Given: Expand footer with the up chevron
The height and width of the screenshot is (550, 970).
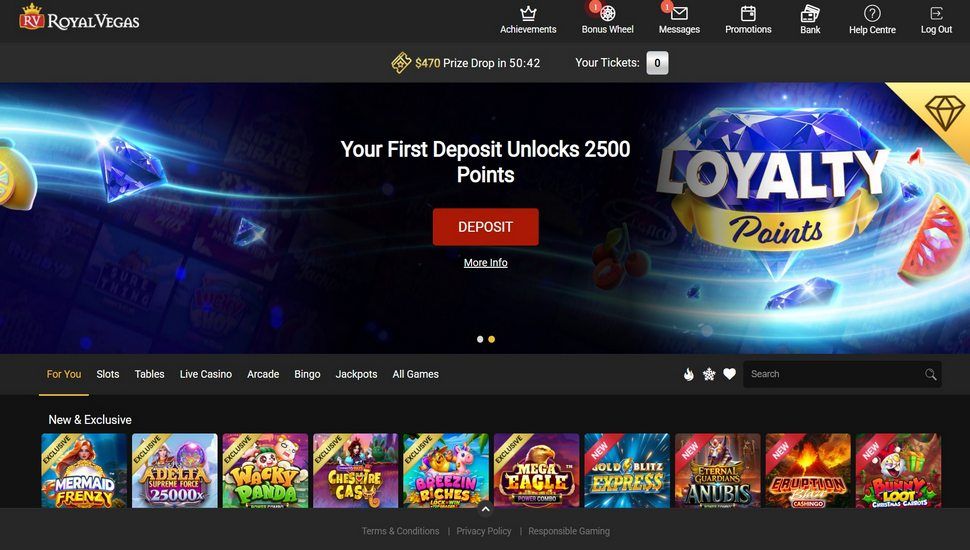Looking at the screenshot, I should coord(485,509).
